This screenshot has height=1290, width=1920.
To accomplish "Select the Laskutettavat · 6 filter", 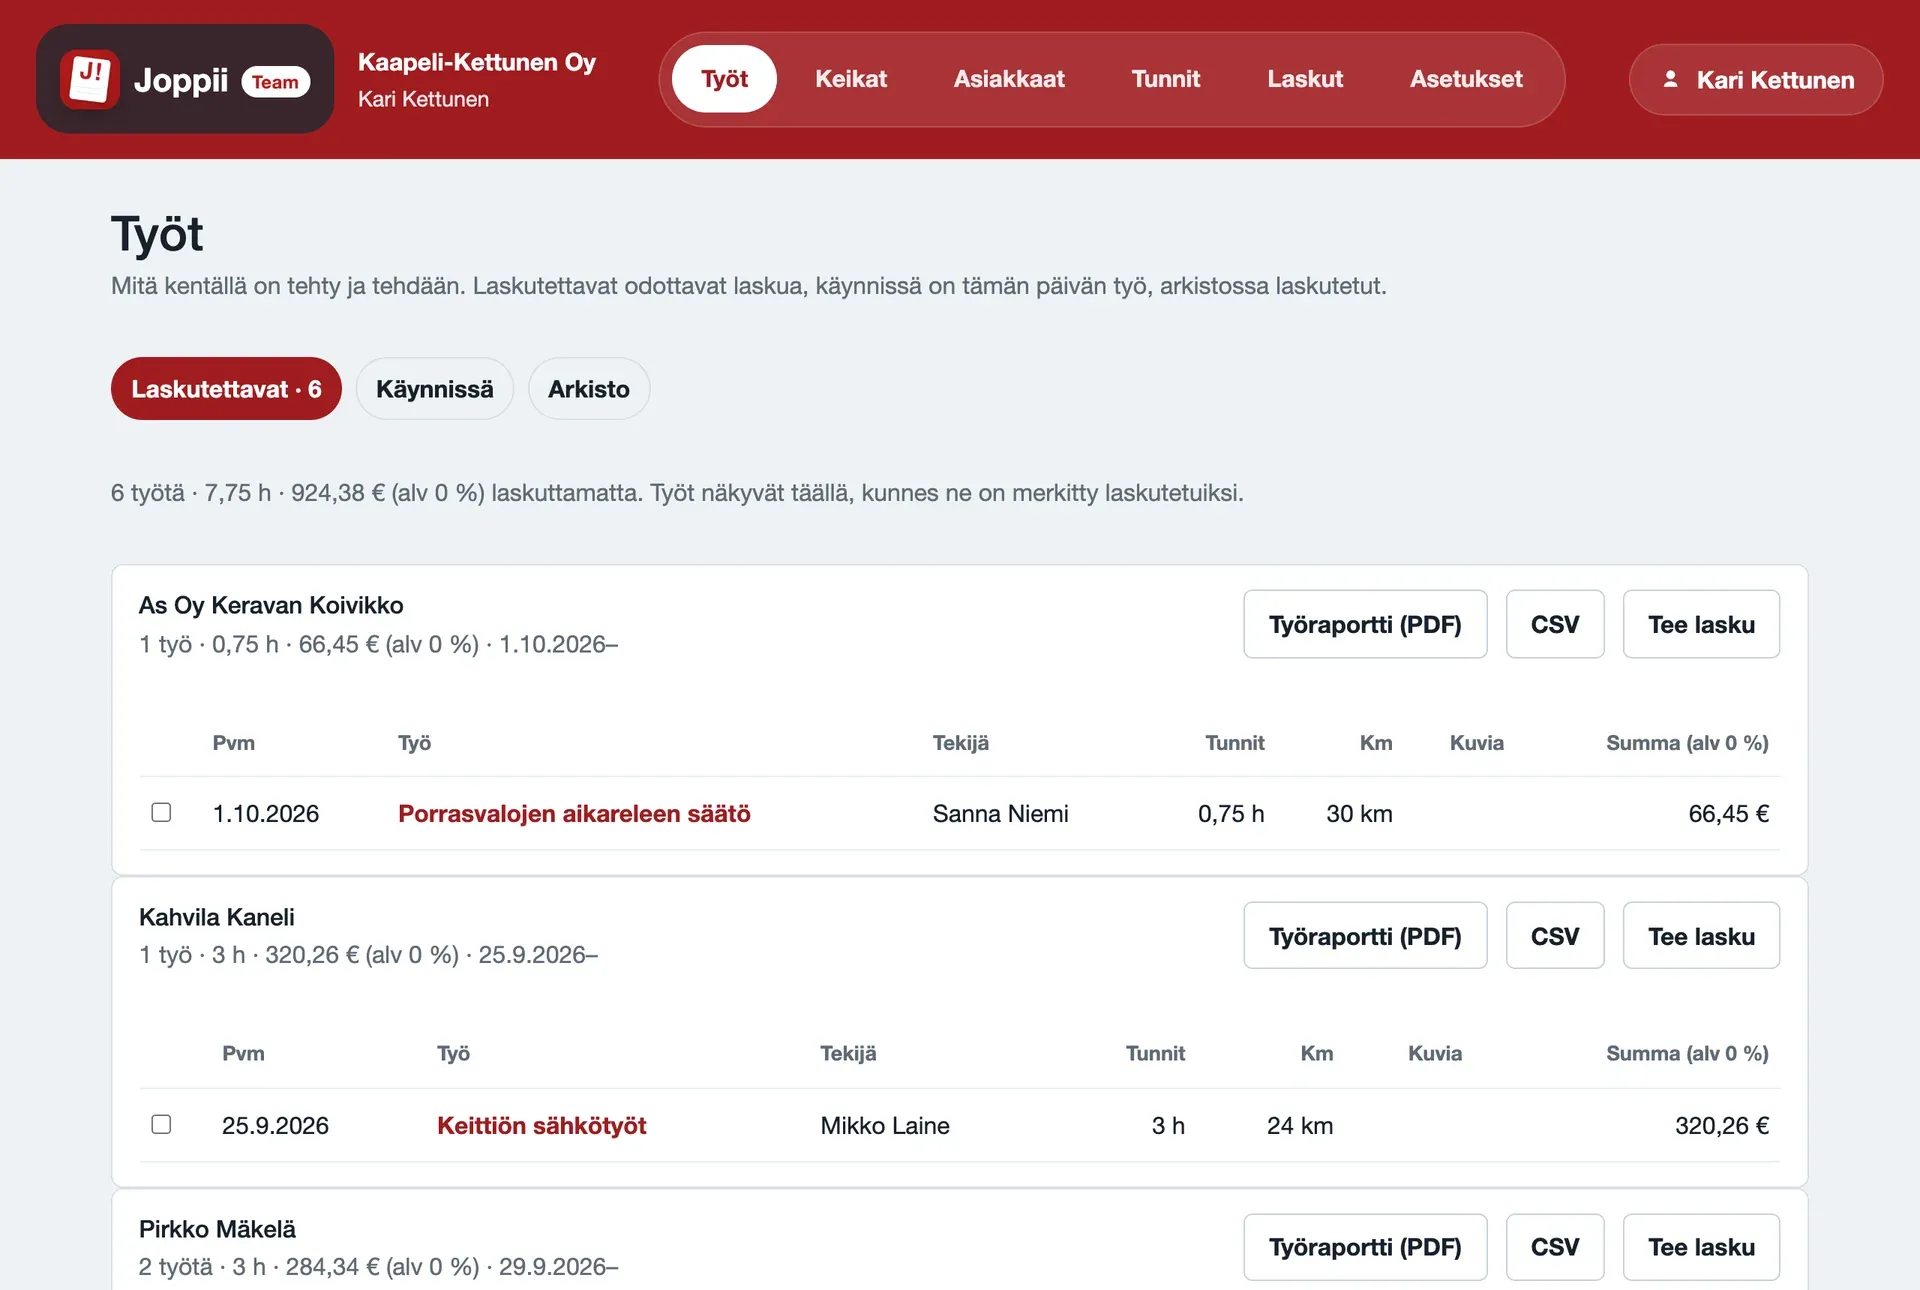I will tap(226, 389).
